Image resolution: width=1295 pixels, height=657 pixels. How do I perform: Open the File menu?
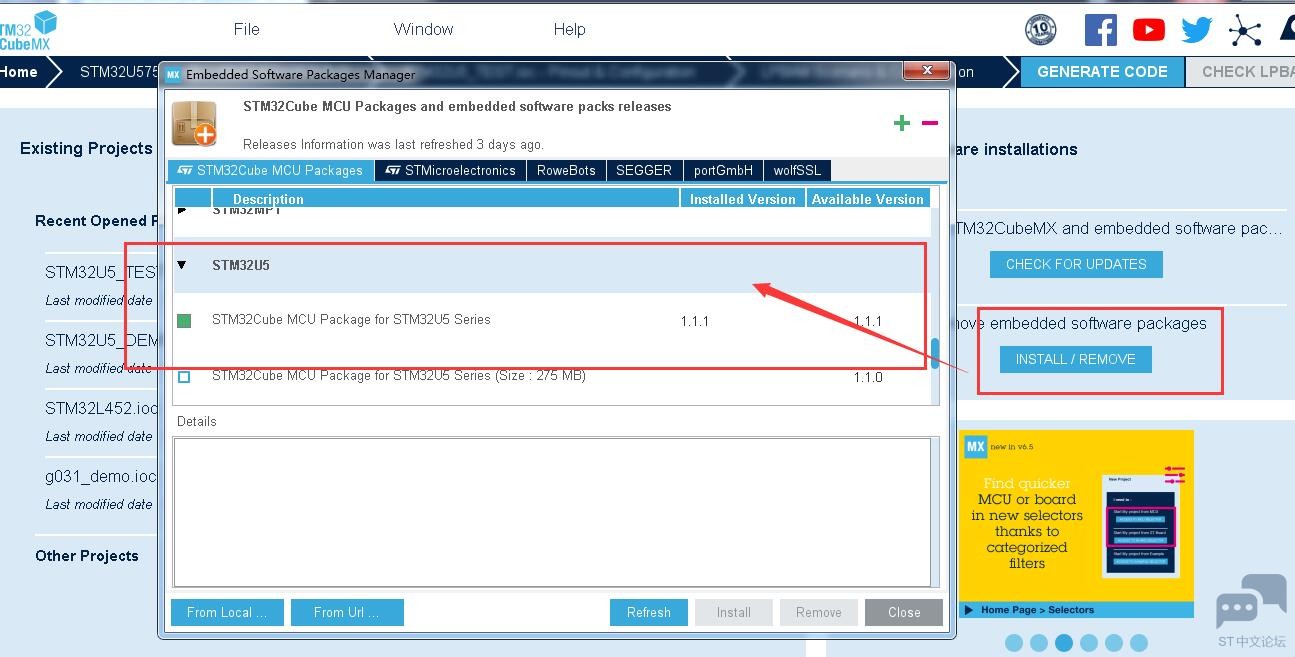coord(246,29)
